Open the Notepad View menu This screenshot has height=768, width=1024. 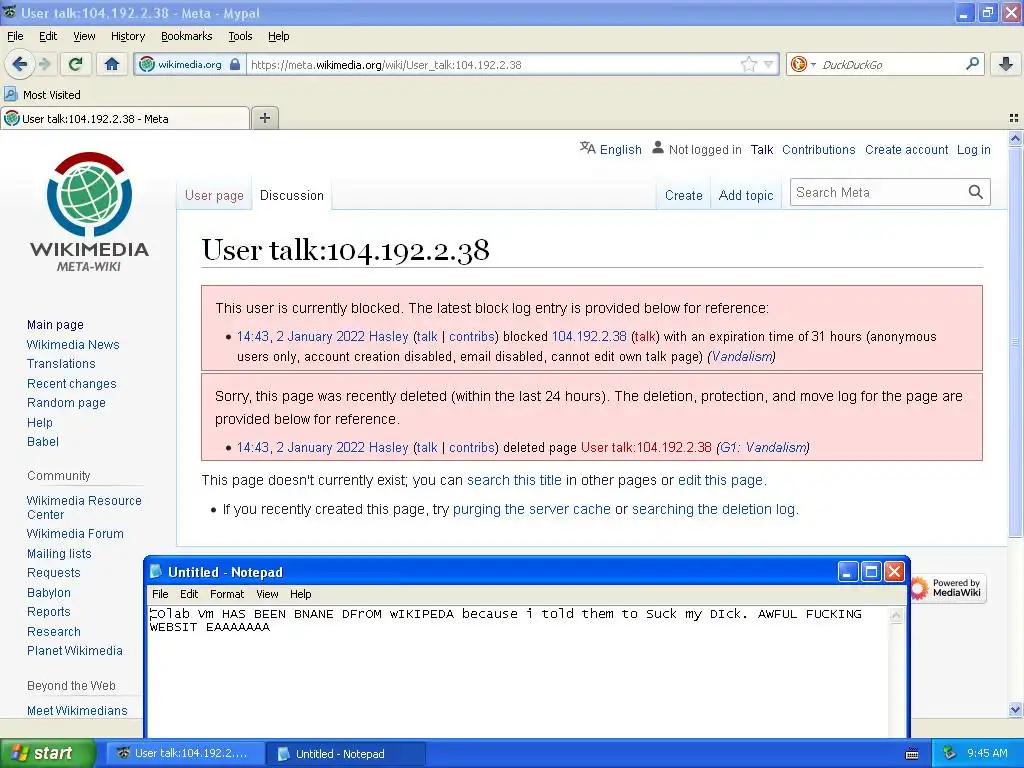[x=267, y=594]
